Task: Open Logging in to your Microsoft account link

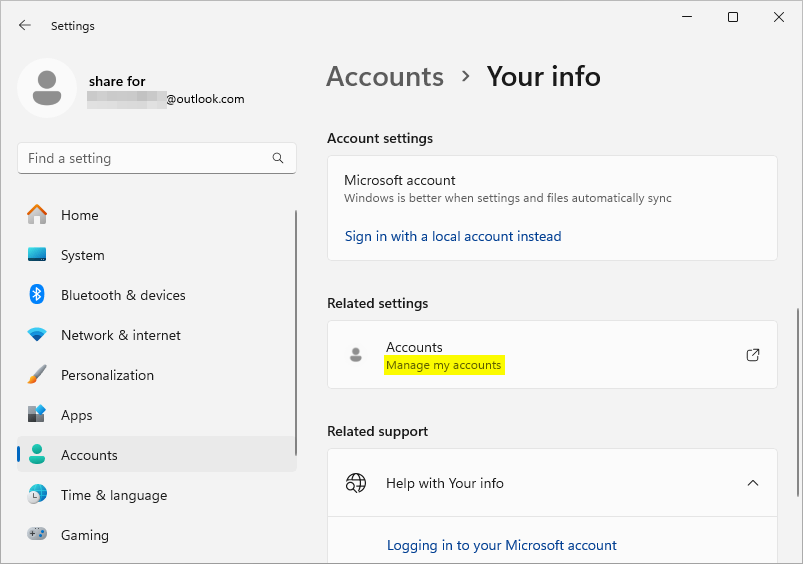Action: pos(501,545)
